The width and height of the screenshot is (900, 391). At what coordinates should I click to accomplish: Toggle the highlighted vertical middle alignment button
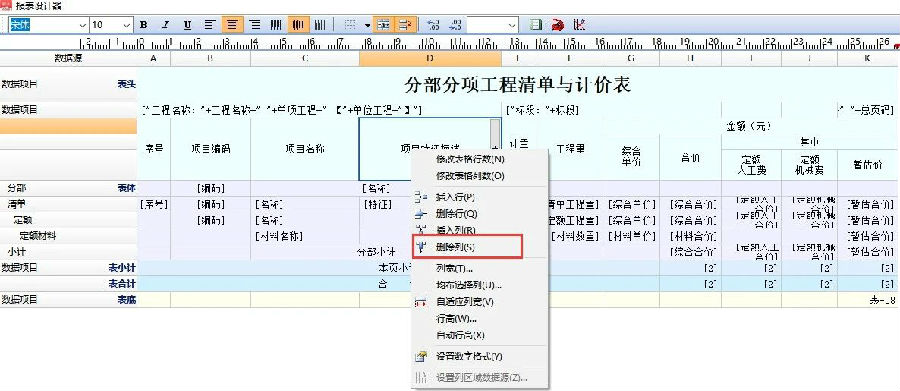[298, 25]
